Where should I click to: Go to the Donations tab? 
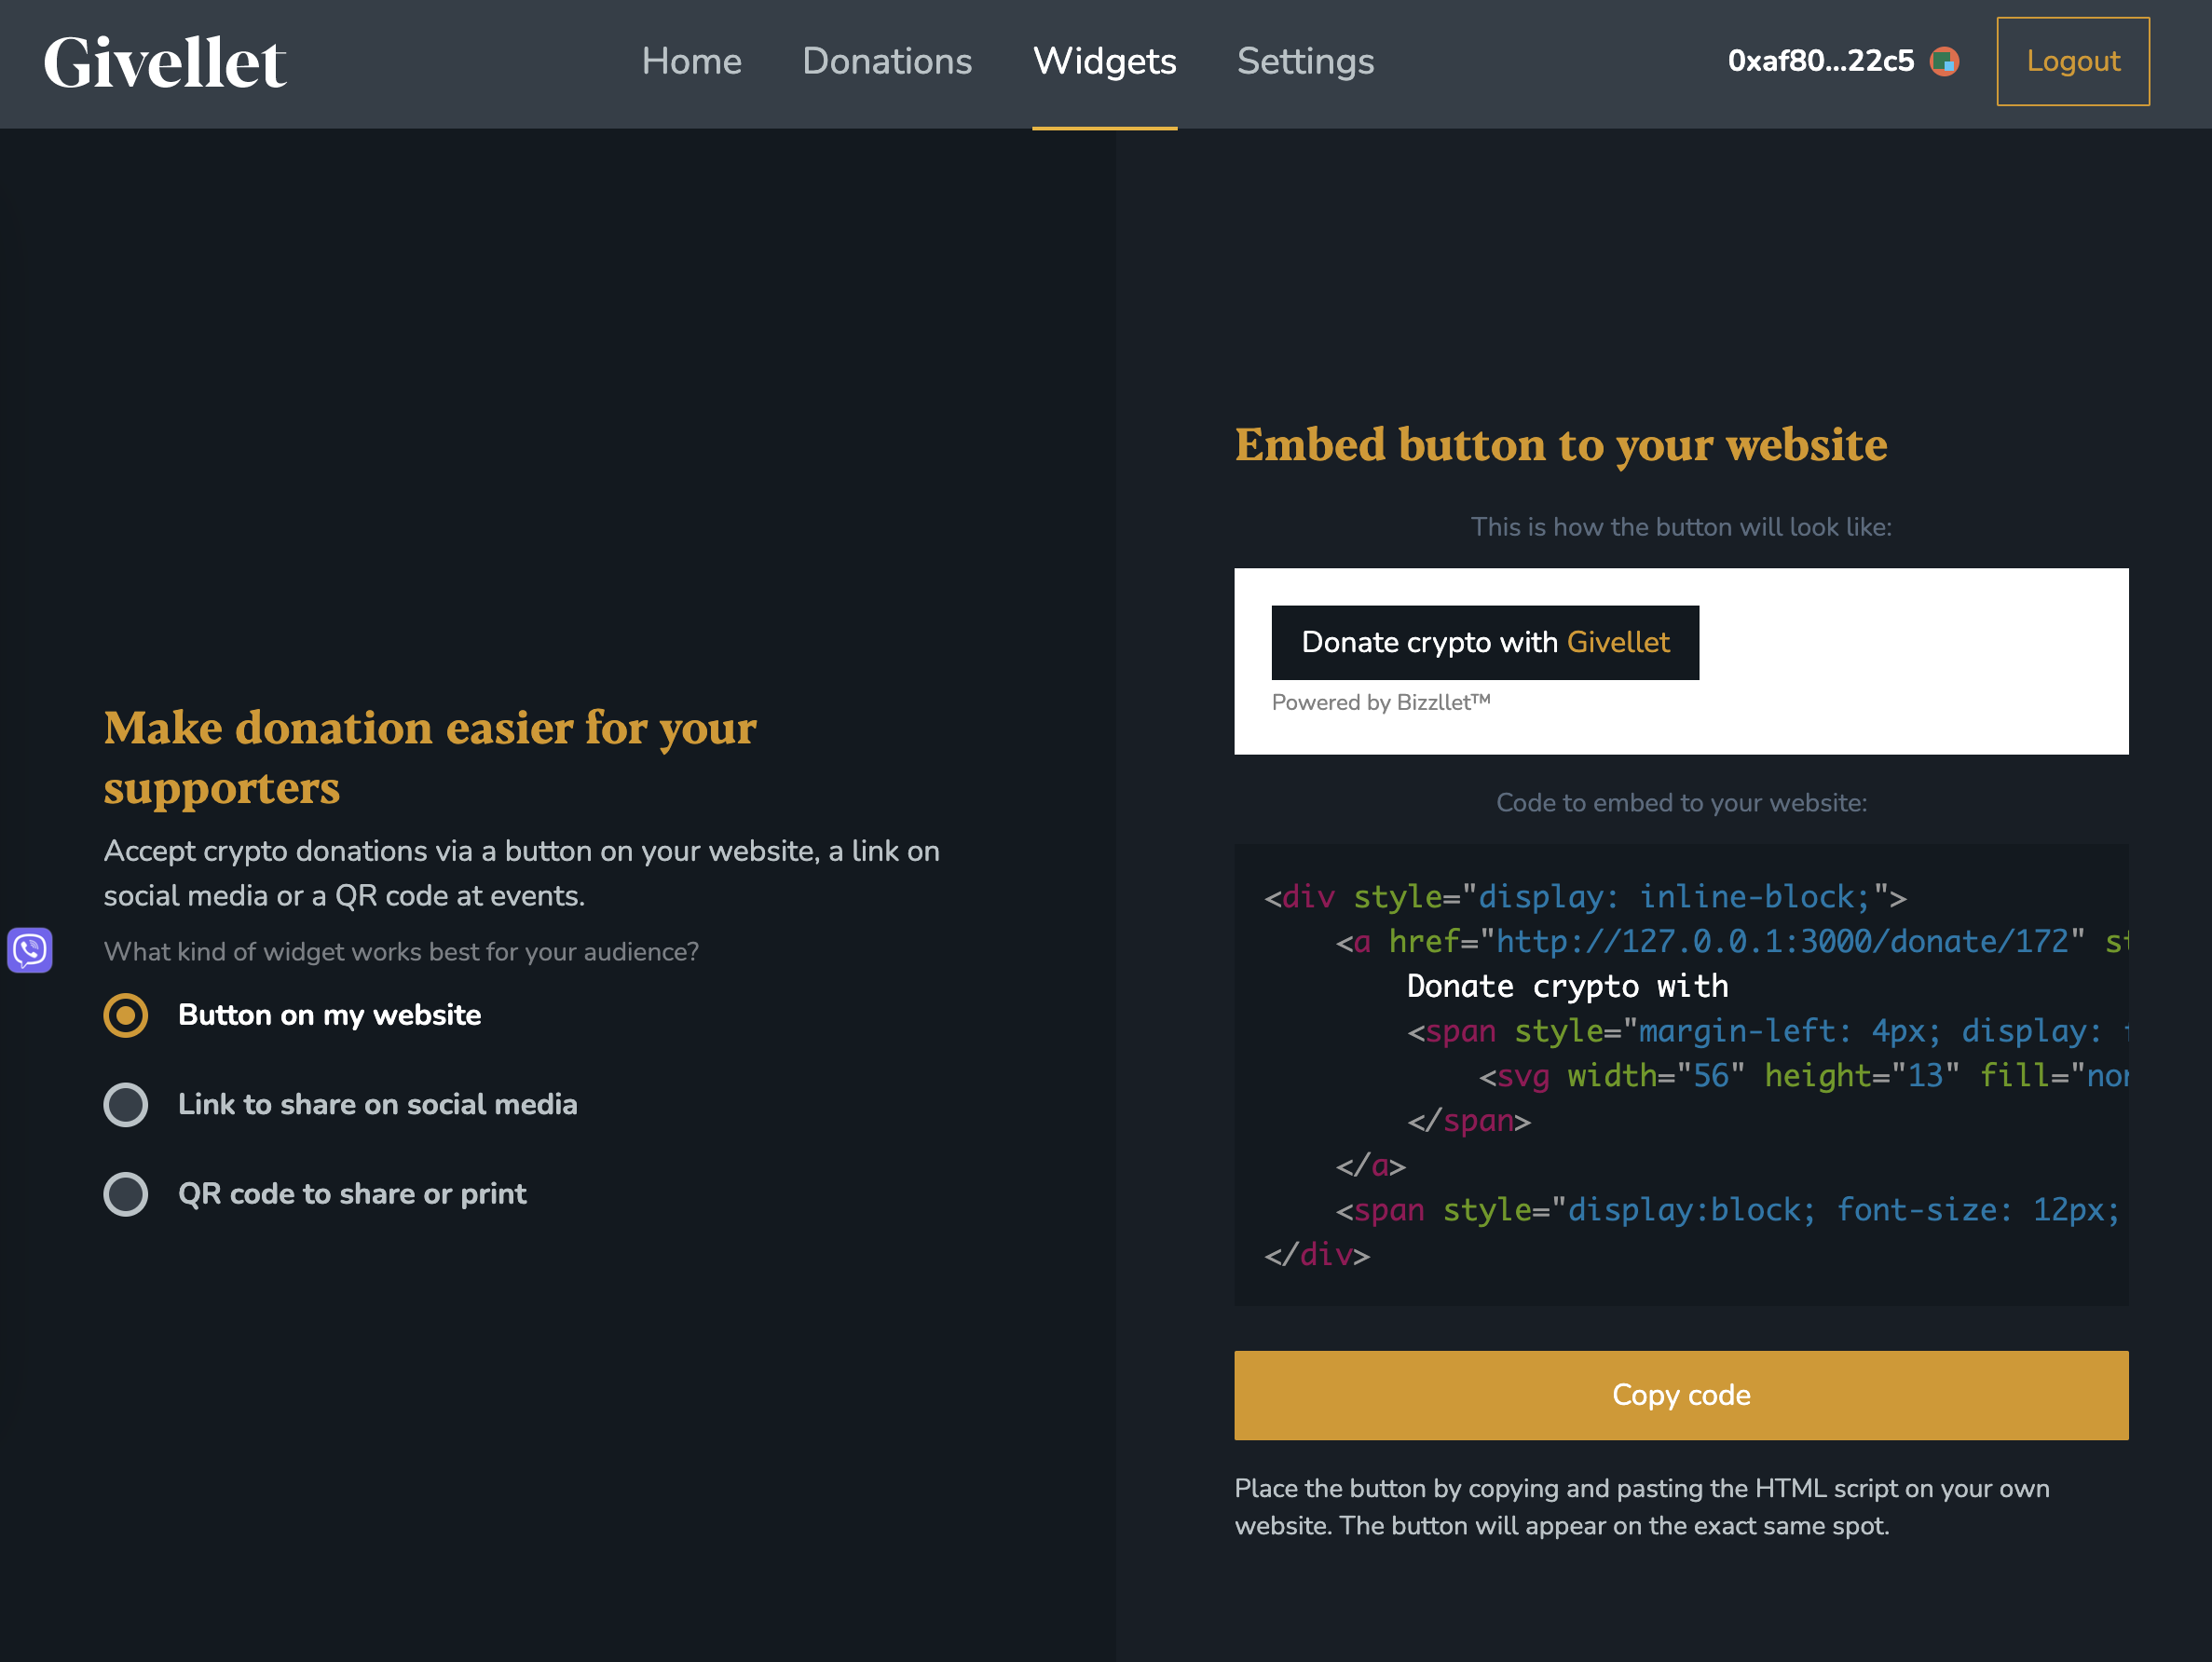point(887,62)
